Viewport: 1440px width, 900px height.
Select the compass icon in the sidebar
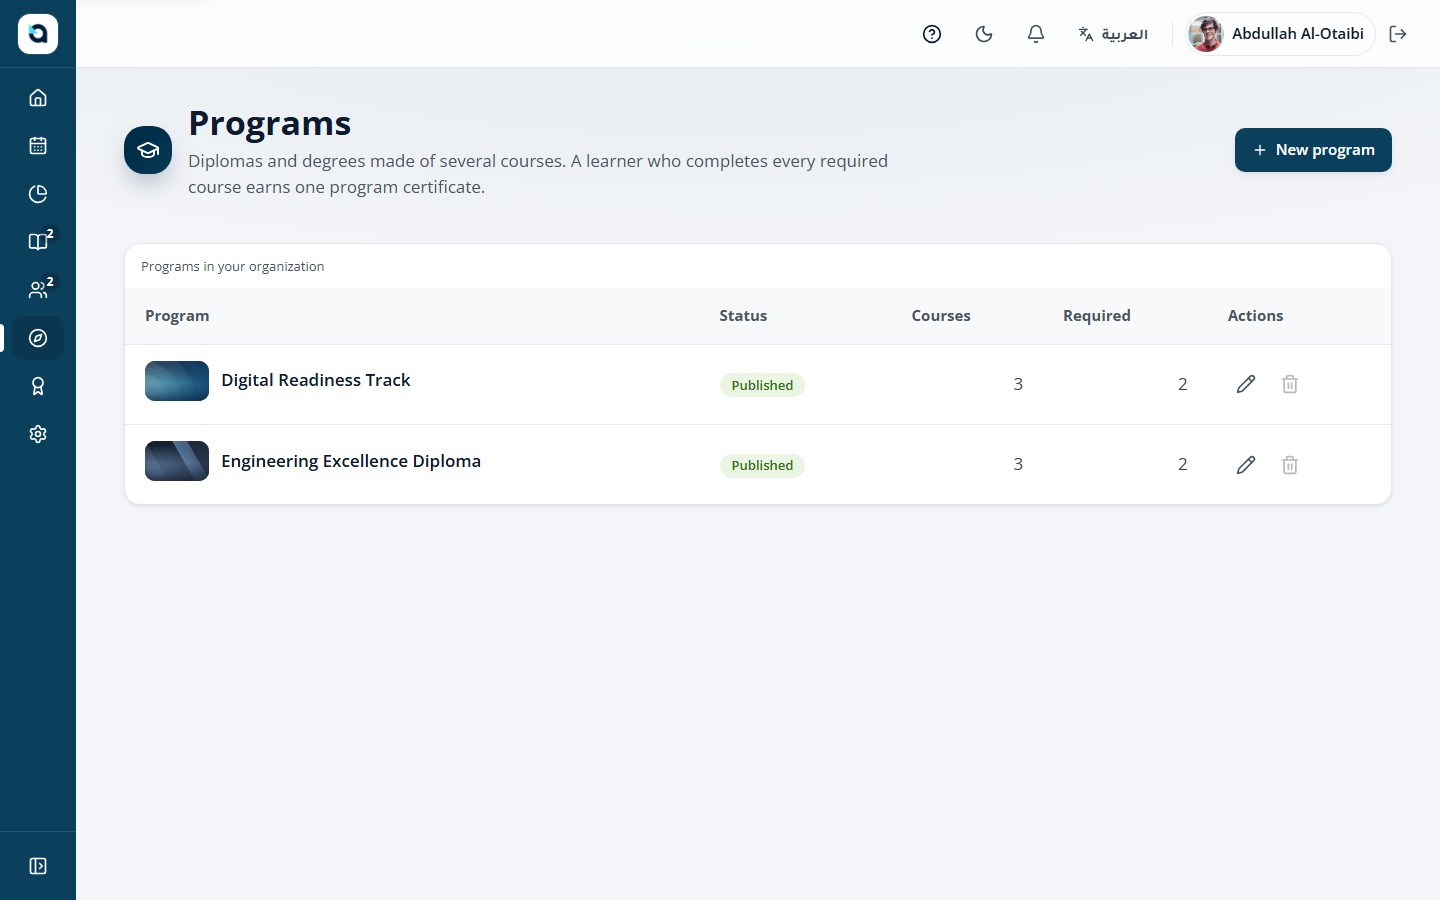(38, 338)
